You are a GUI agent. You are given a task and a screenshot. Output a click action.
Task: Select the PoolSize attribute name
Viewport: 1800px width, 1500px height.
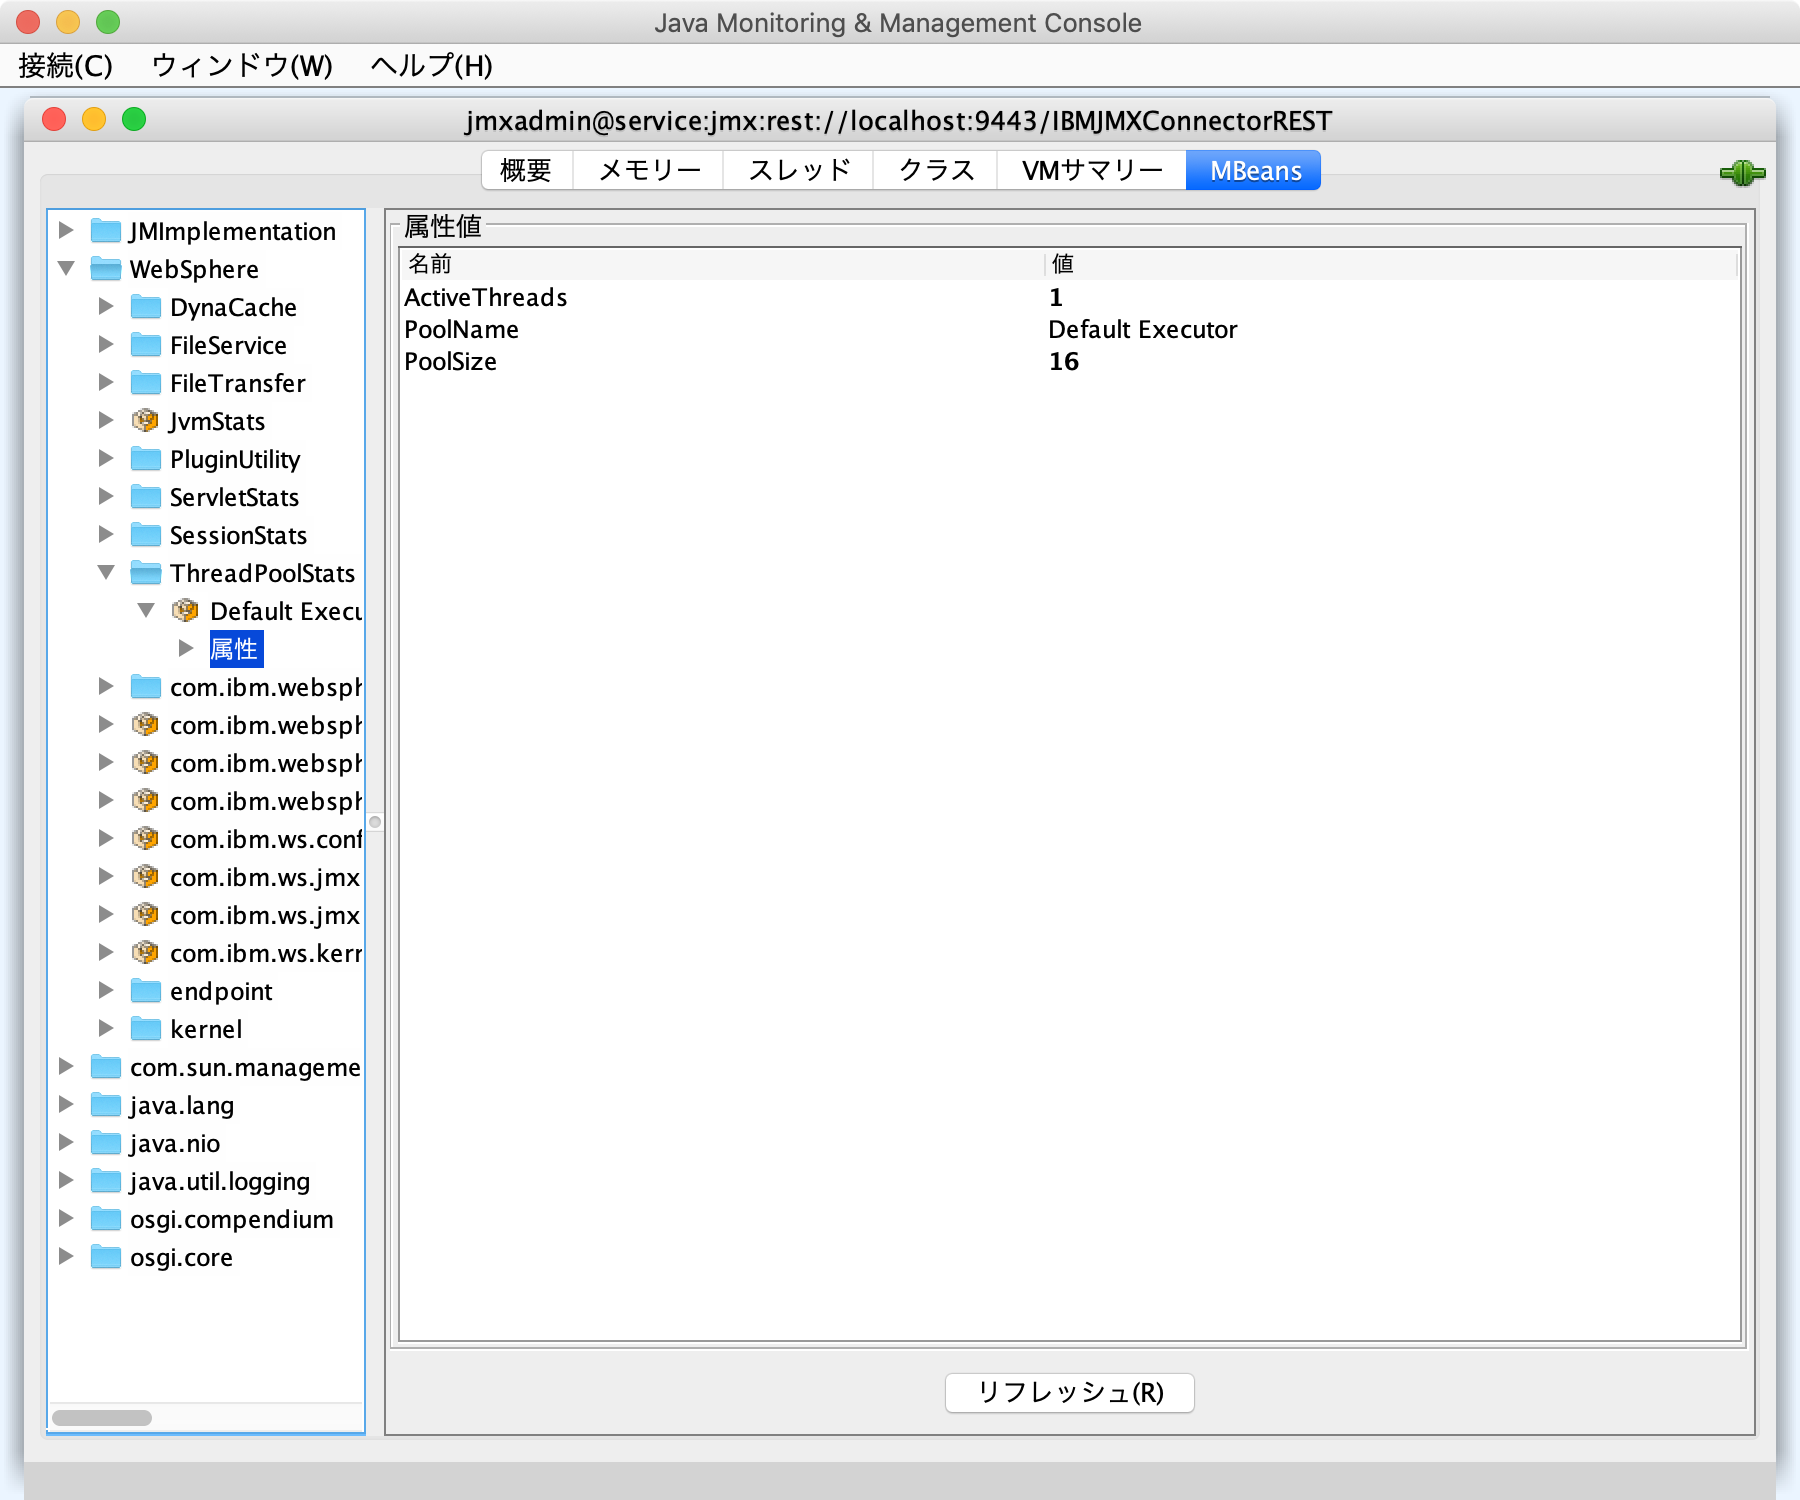[x=450, y=362]
